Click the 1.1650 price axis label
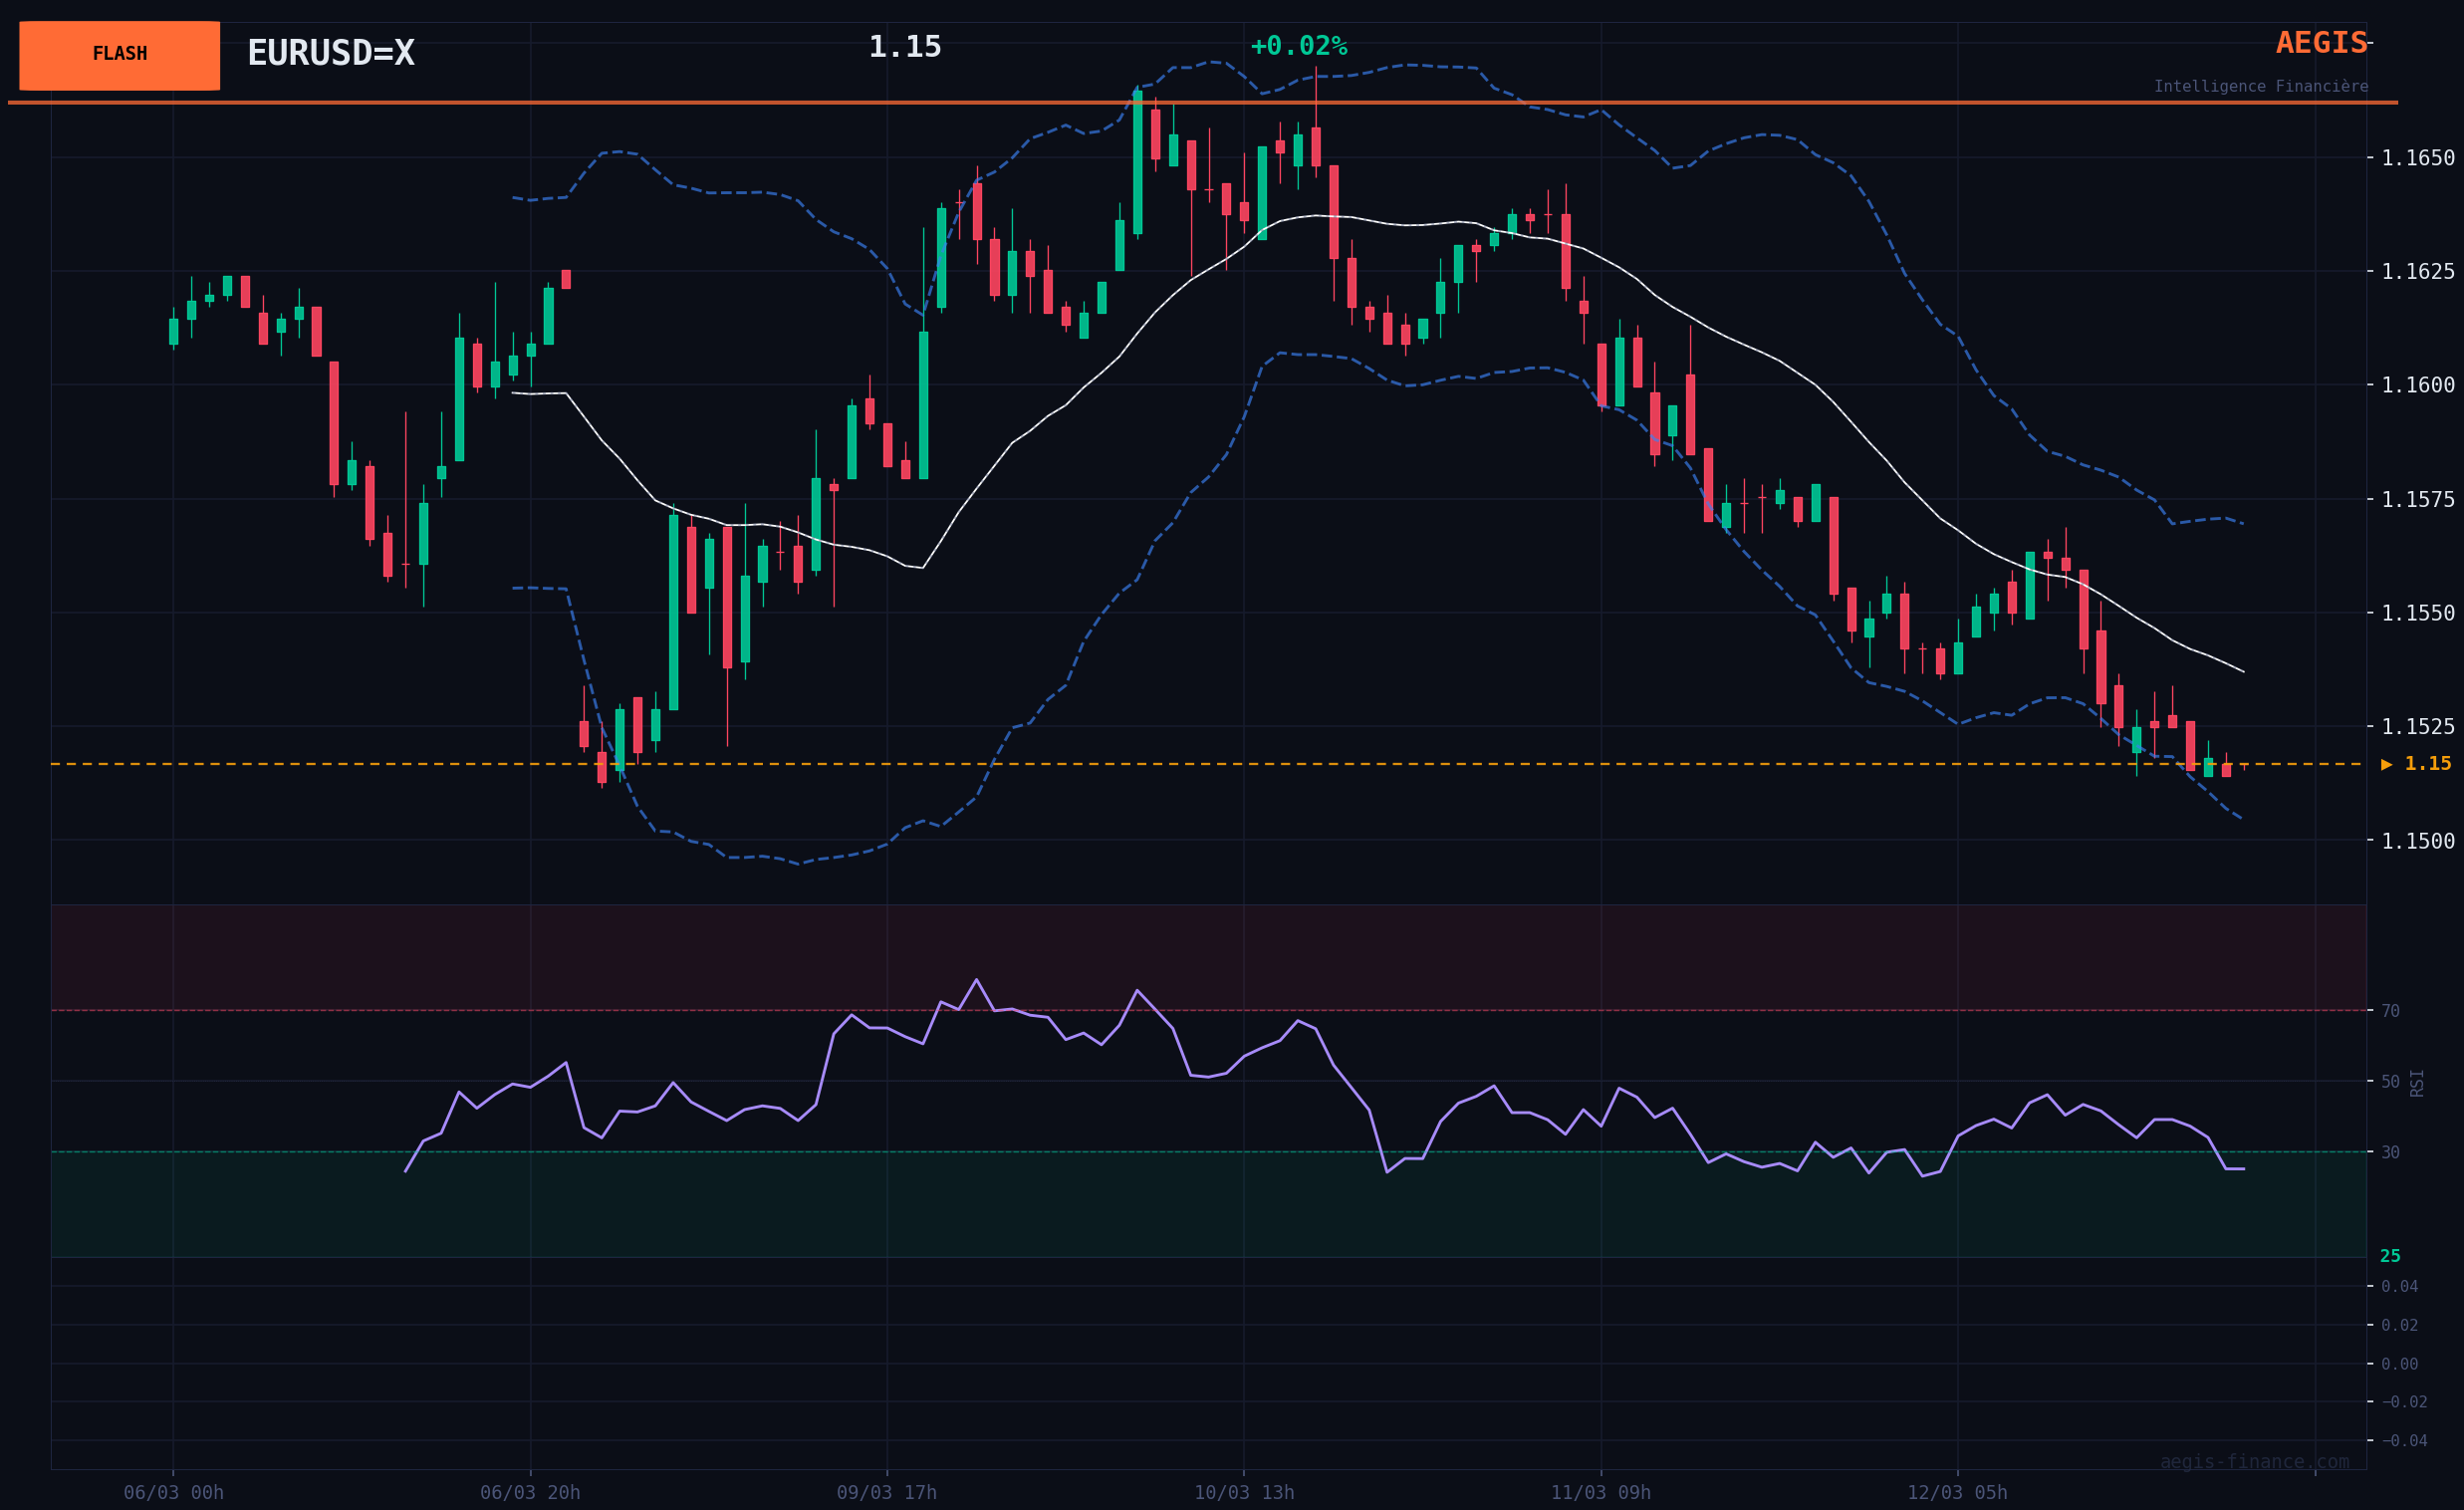The image size is (2464, 1510). tap(2417, 158)
